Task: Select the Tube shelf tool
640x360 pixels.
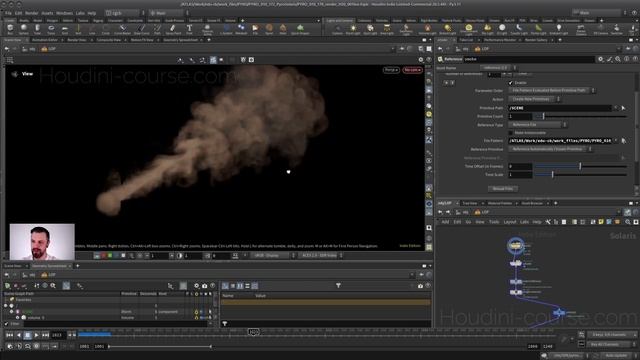Action: click(x=37, y=29)
